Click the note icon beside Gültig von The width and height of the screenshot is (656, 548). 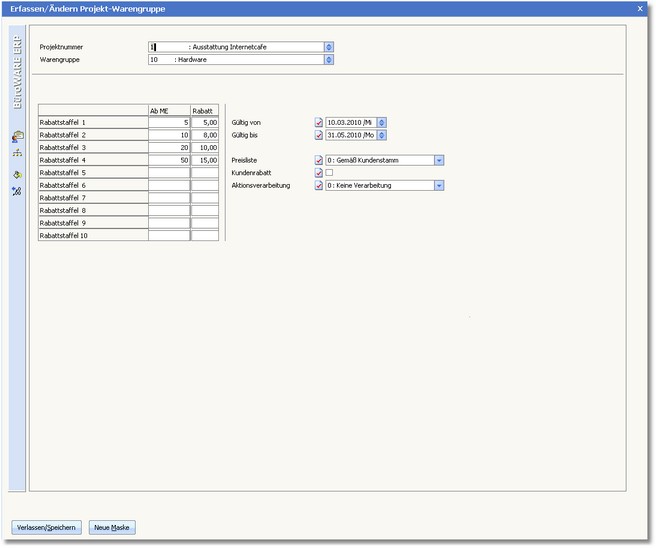point(319,122)
